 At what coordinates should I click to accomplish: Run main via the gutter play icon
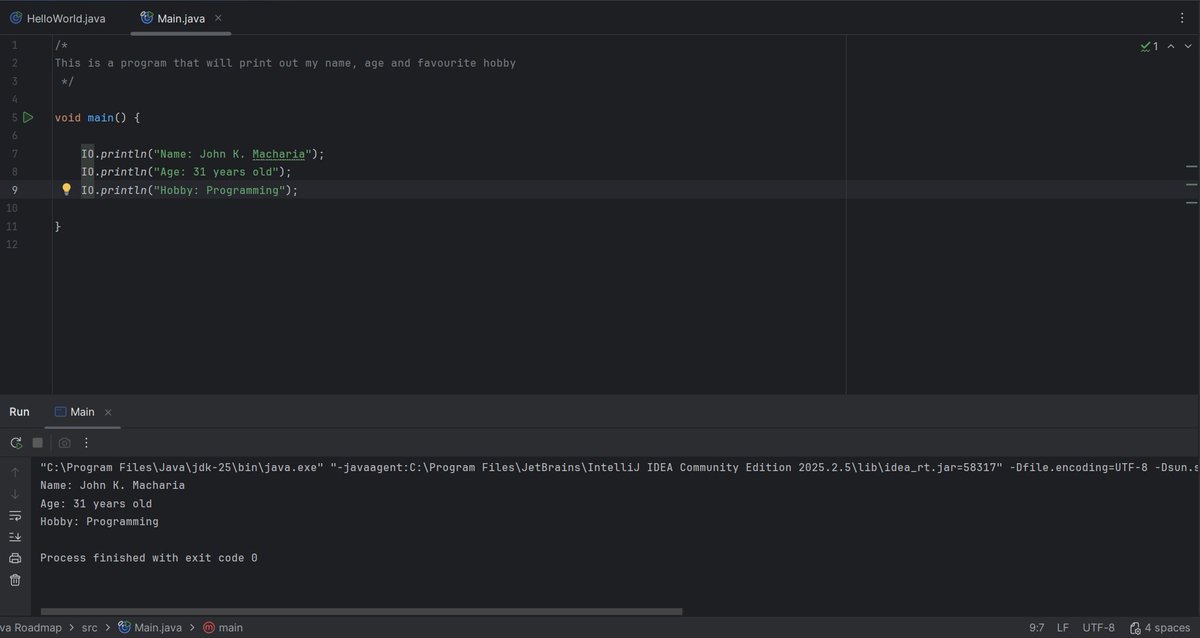coord(28,117)
